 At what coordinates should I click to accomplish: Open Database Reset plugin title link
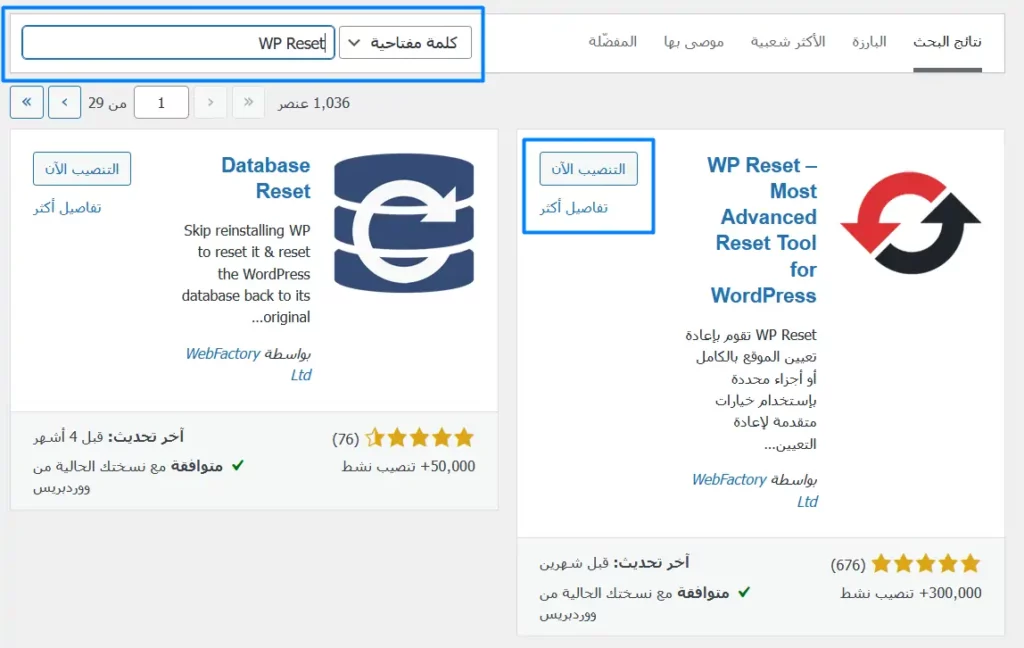click(x=266, y=178)
